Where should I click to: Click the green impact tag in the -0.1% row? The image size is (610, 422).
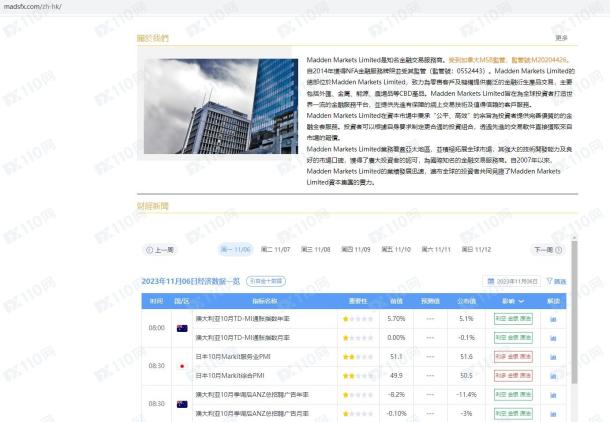513,338
